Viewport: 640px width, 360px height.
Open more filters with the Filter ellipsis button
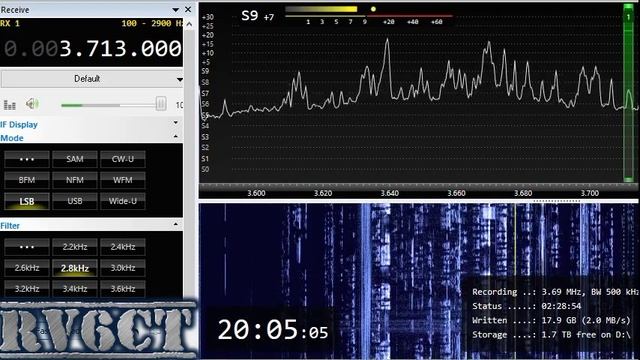(27, 247)
